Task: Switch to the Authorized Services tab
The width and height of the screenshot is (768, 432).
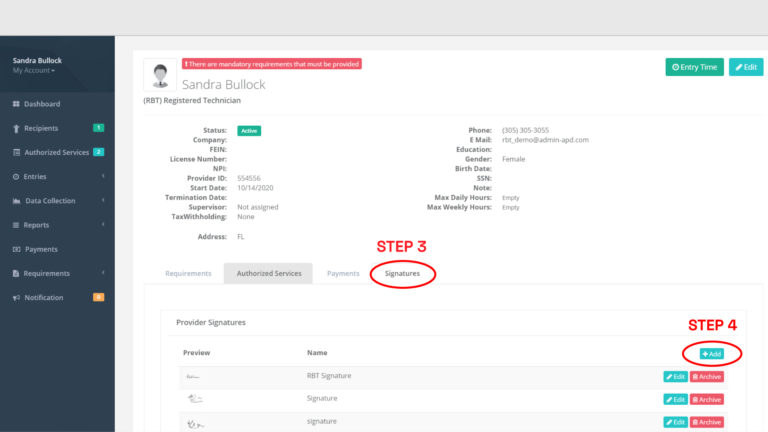Action: coord(269,273)
